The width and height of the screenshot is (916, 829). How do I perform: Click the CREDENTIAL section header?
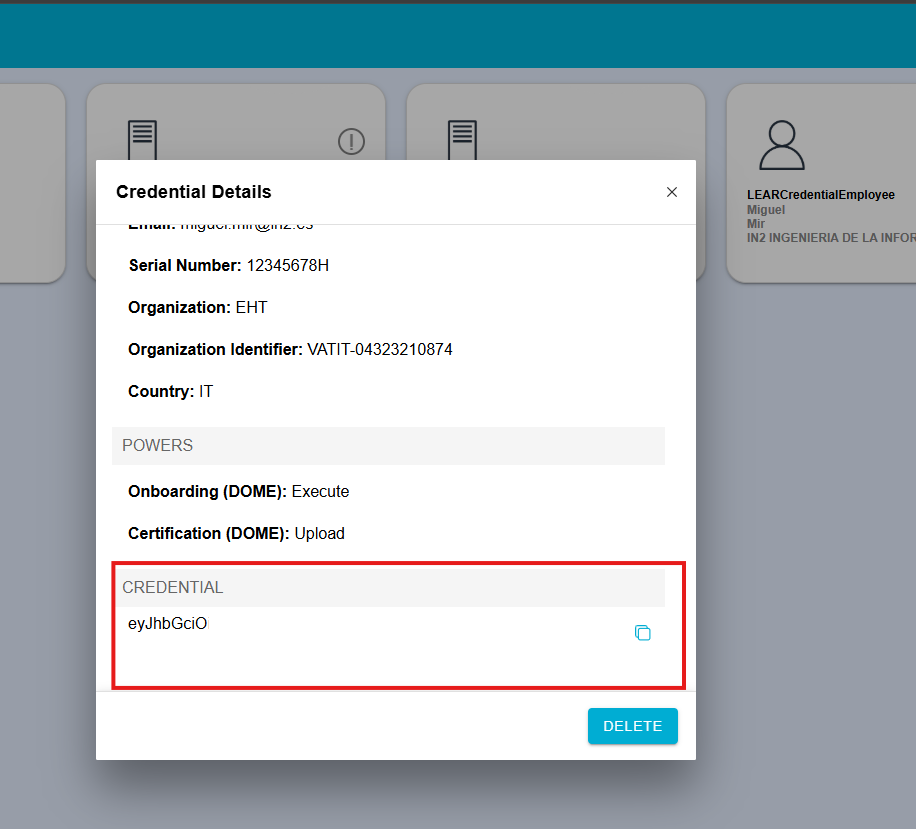point(173,588)
